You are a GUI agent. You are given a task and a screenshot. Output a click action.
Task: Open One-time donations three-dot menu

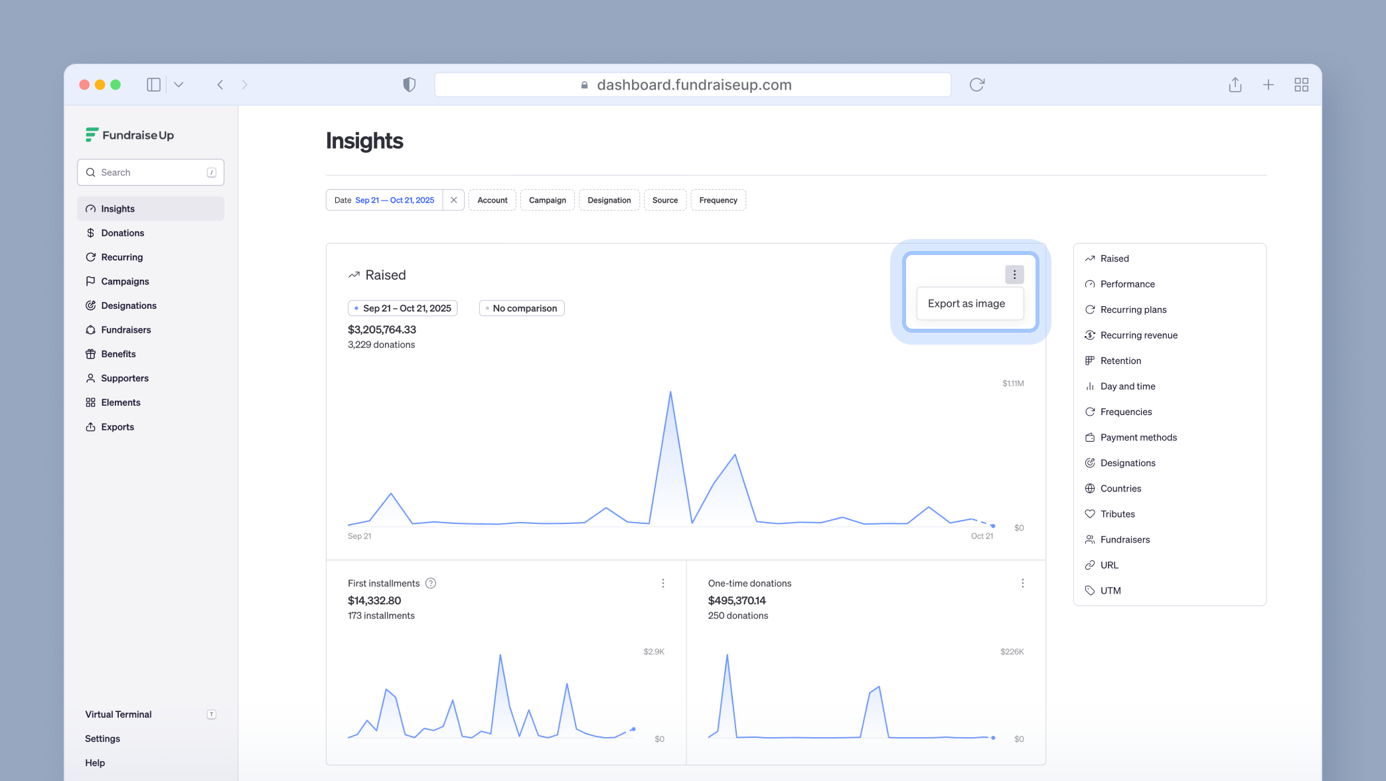pyautogui.click(x=1022, y=583)
